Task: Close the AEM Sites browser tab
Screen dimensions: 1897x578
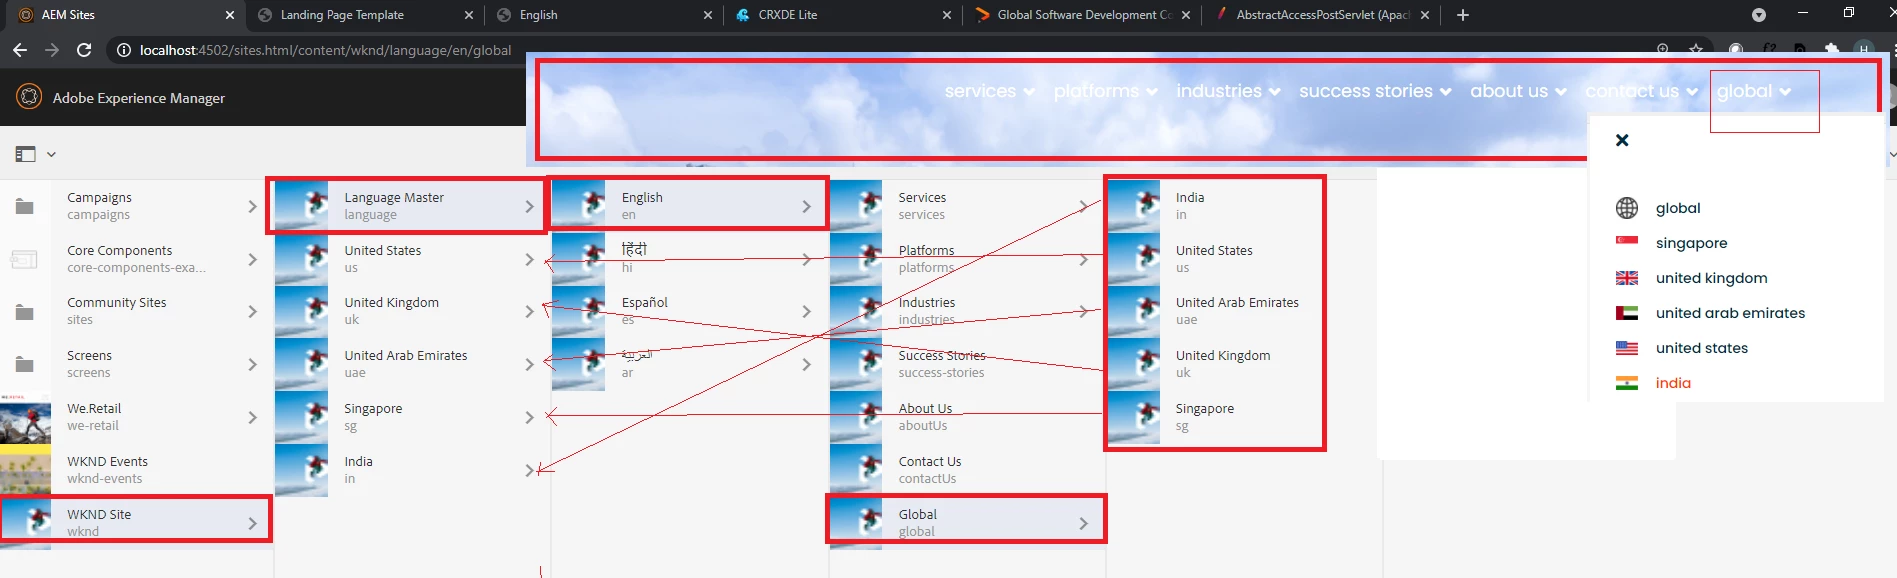Action: click(229, 15)
